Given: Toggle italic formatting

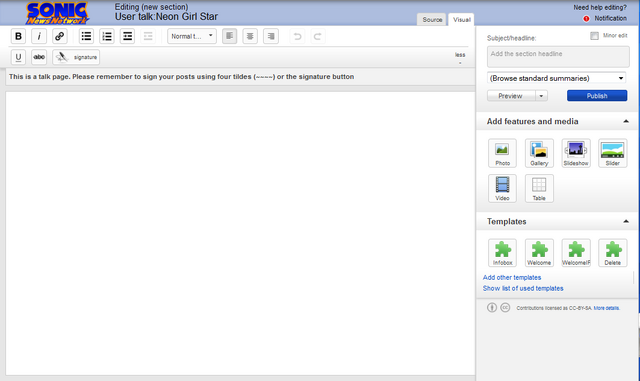Looking at the screenshot, I should [39, 36].
